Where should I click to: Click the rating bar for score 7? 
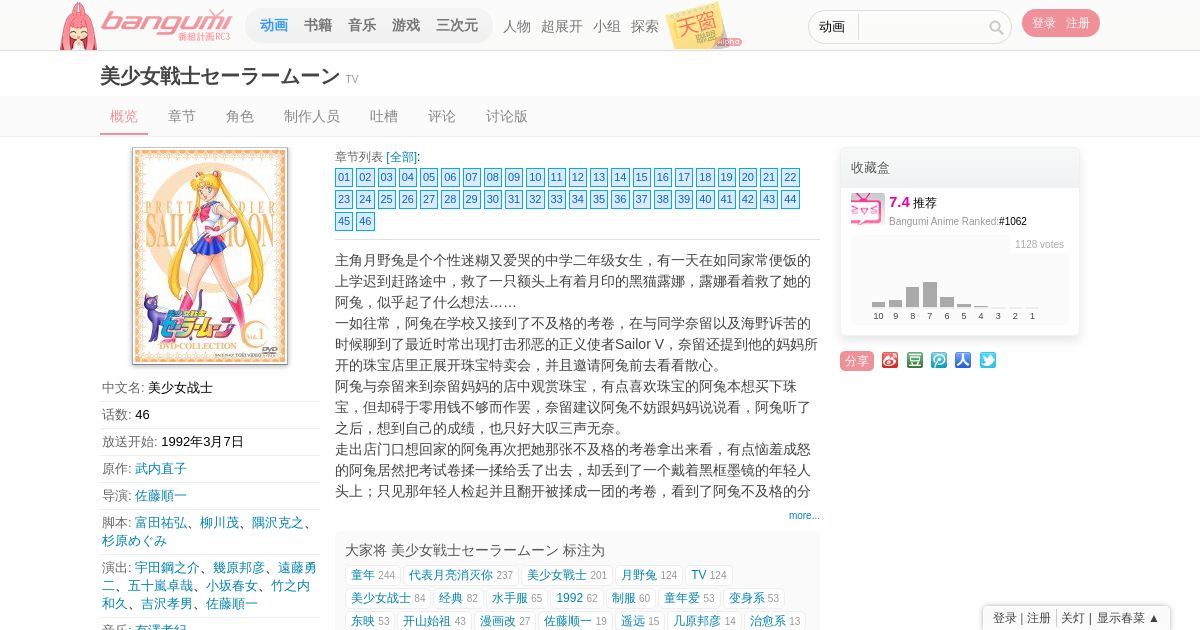point(930,295)
